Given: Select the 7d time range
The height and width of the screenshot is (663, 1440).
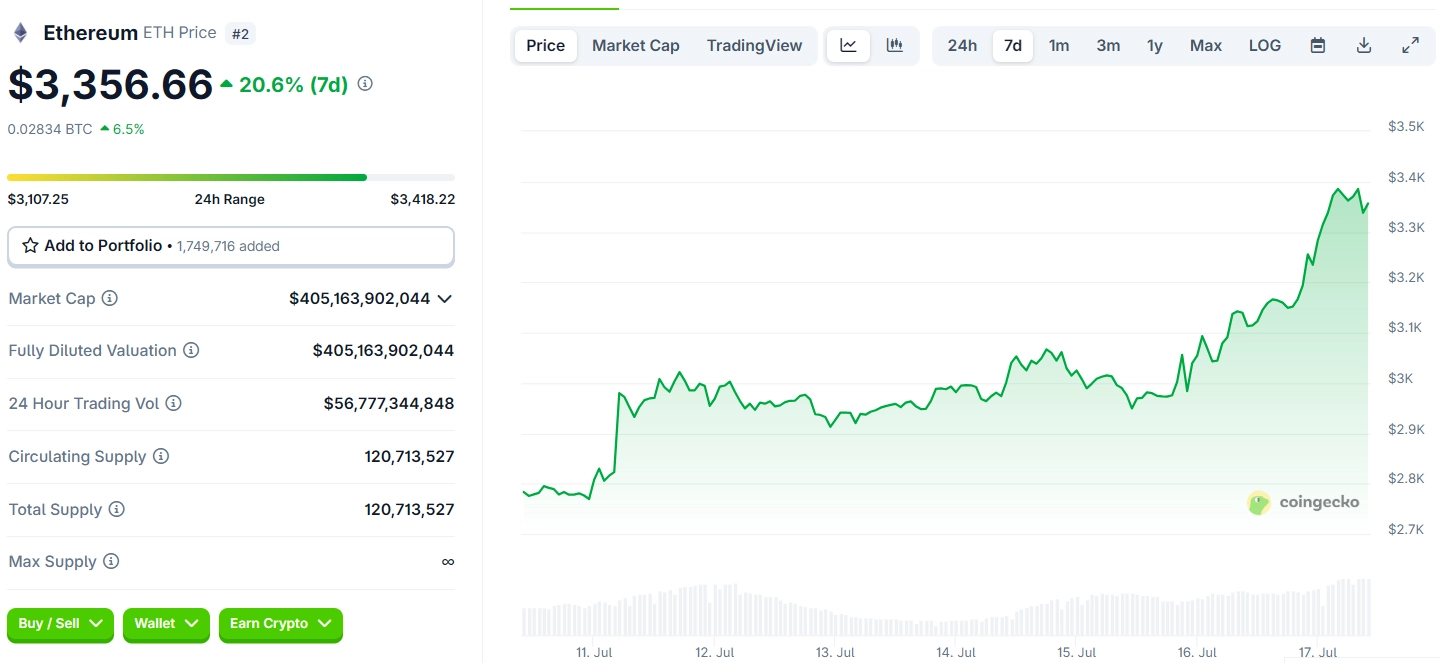Looking at the screenshot, I should [x=1013, y=45].
